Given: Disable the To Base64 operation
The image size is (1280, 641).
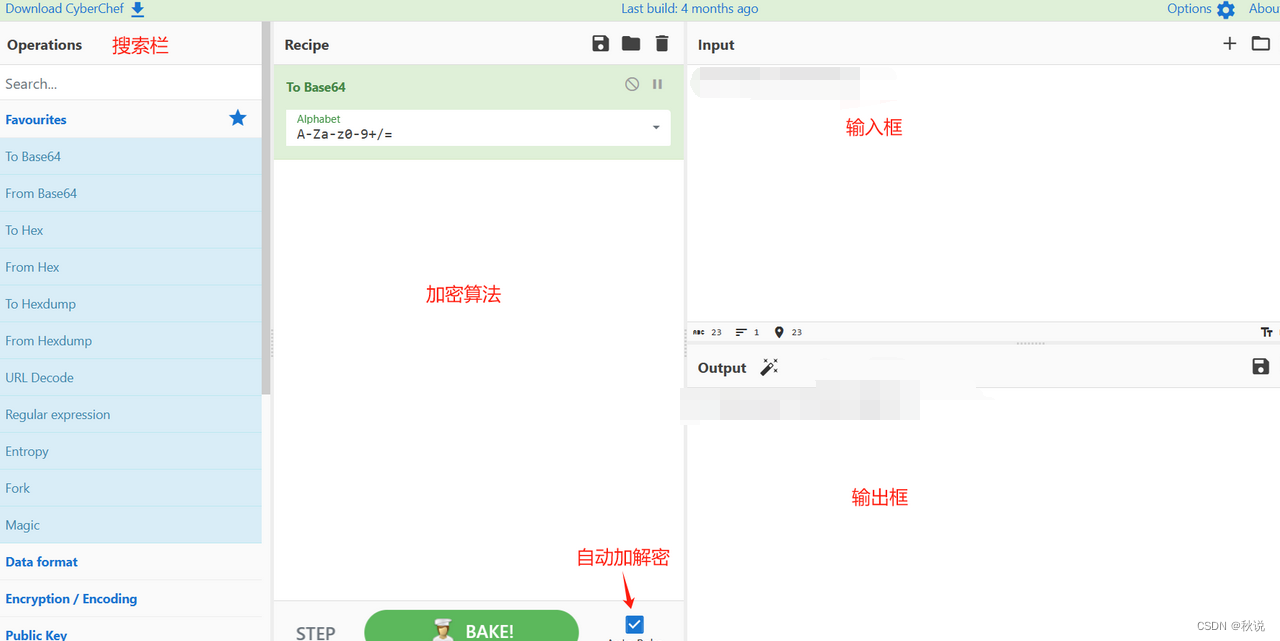Looking at the screenshot, I should [x=631, y=84].
